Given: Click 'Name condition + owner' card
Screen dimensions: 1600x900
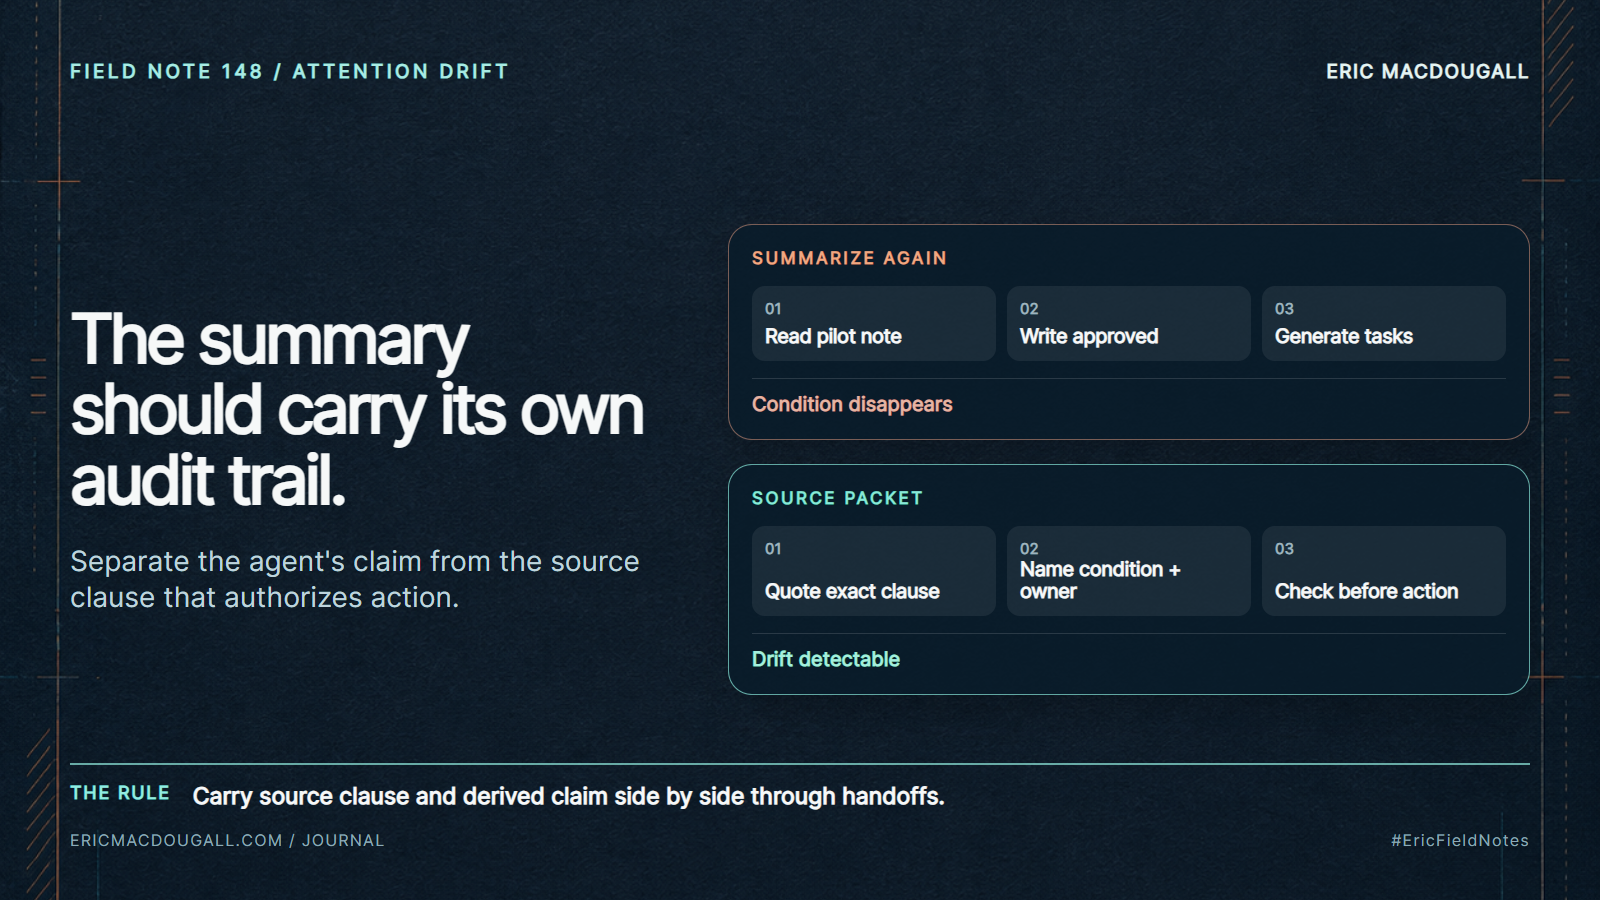Looking at the screenshot, I should tap(1128, 571).
